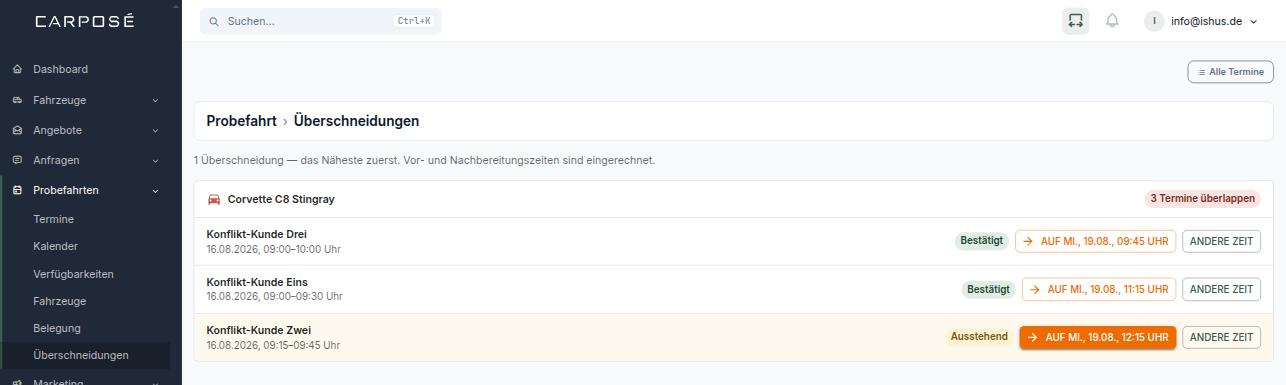The width and height of the screenshot is (1286, 385).
Task: Click the Überschneidungen breadcrumb title
Action: pyautogui.click(x=356, y=121)
